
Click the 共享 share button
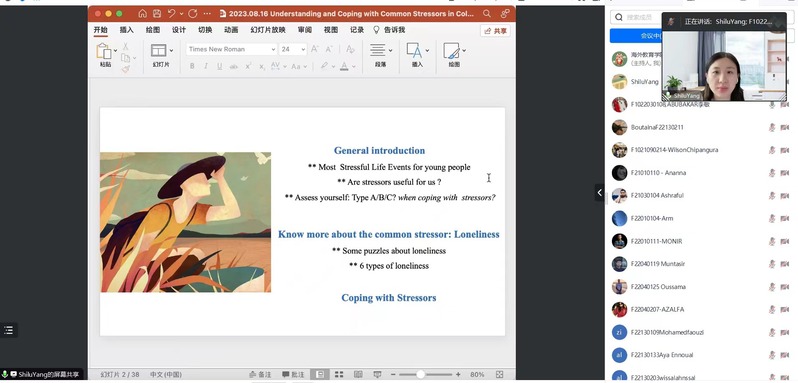pos(495,31)
